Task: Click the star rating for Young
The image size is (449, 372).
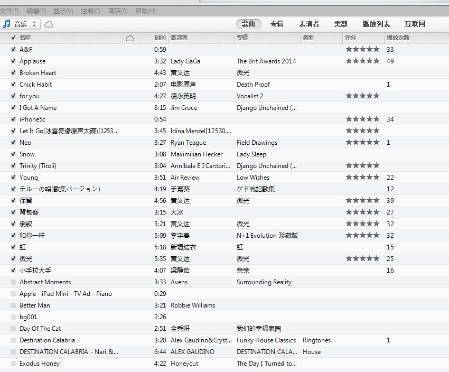Action: tap(362, 177)
